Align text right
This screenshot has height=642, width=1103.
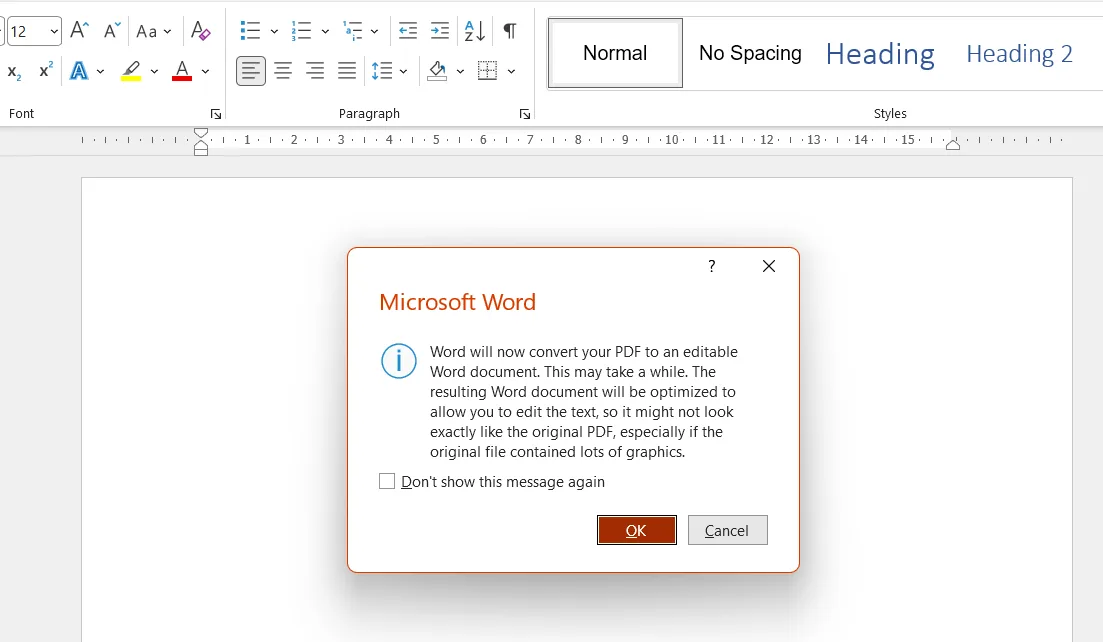coord(314,71)
